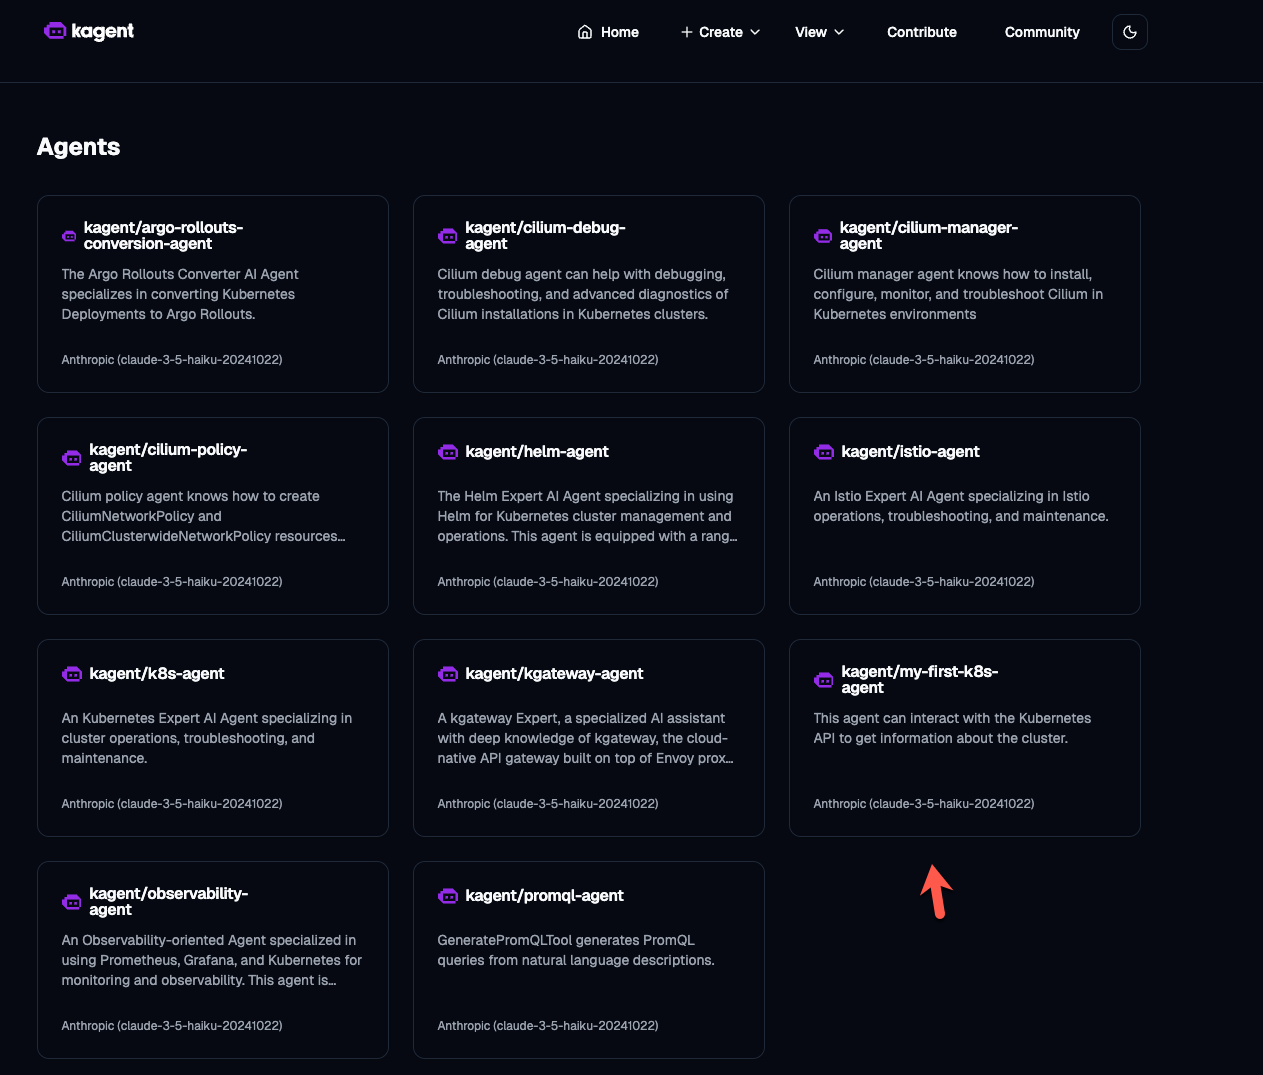Click the Home house icon

[585, 32]
